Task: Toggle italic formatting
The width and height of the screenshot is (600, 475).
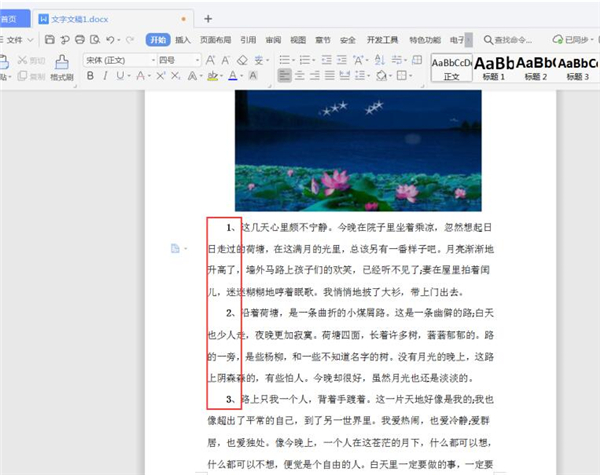Action: coord(105,76)
